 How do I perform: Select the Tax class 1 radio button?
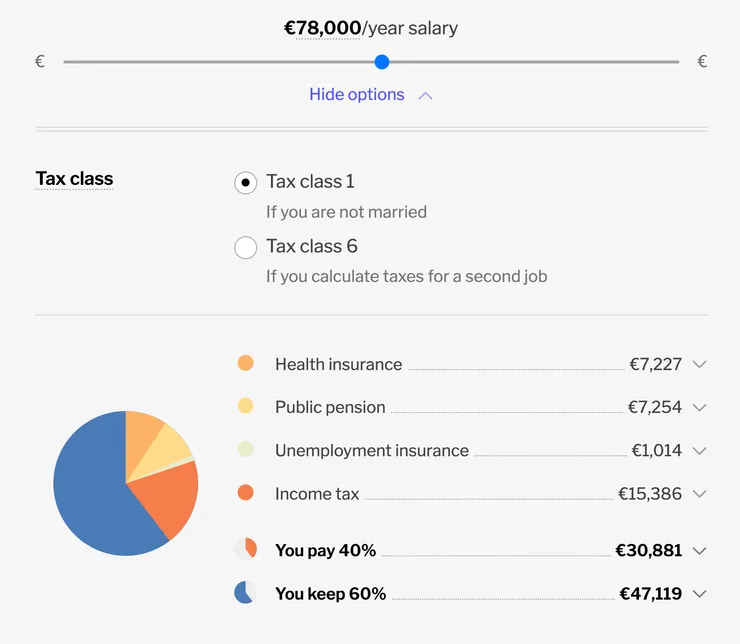(x=246, y=183)
